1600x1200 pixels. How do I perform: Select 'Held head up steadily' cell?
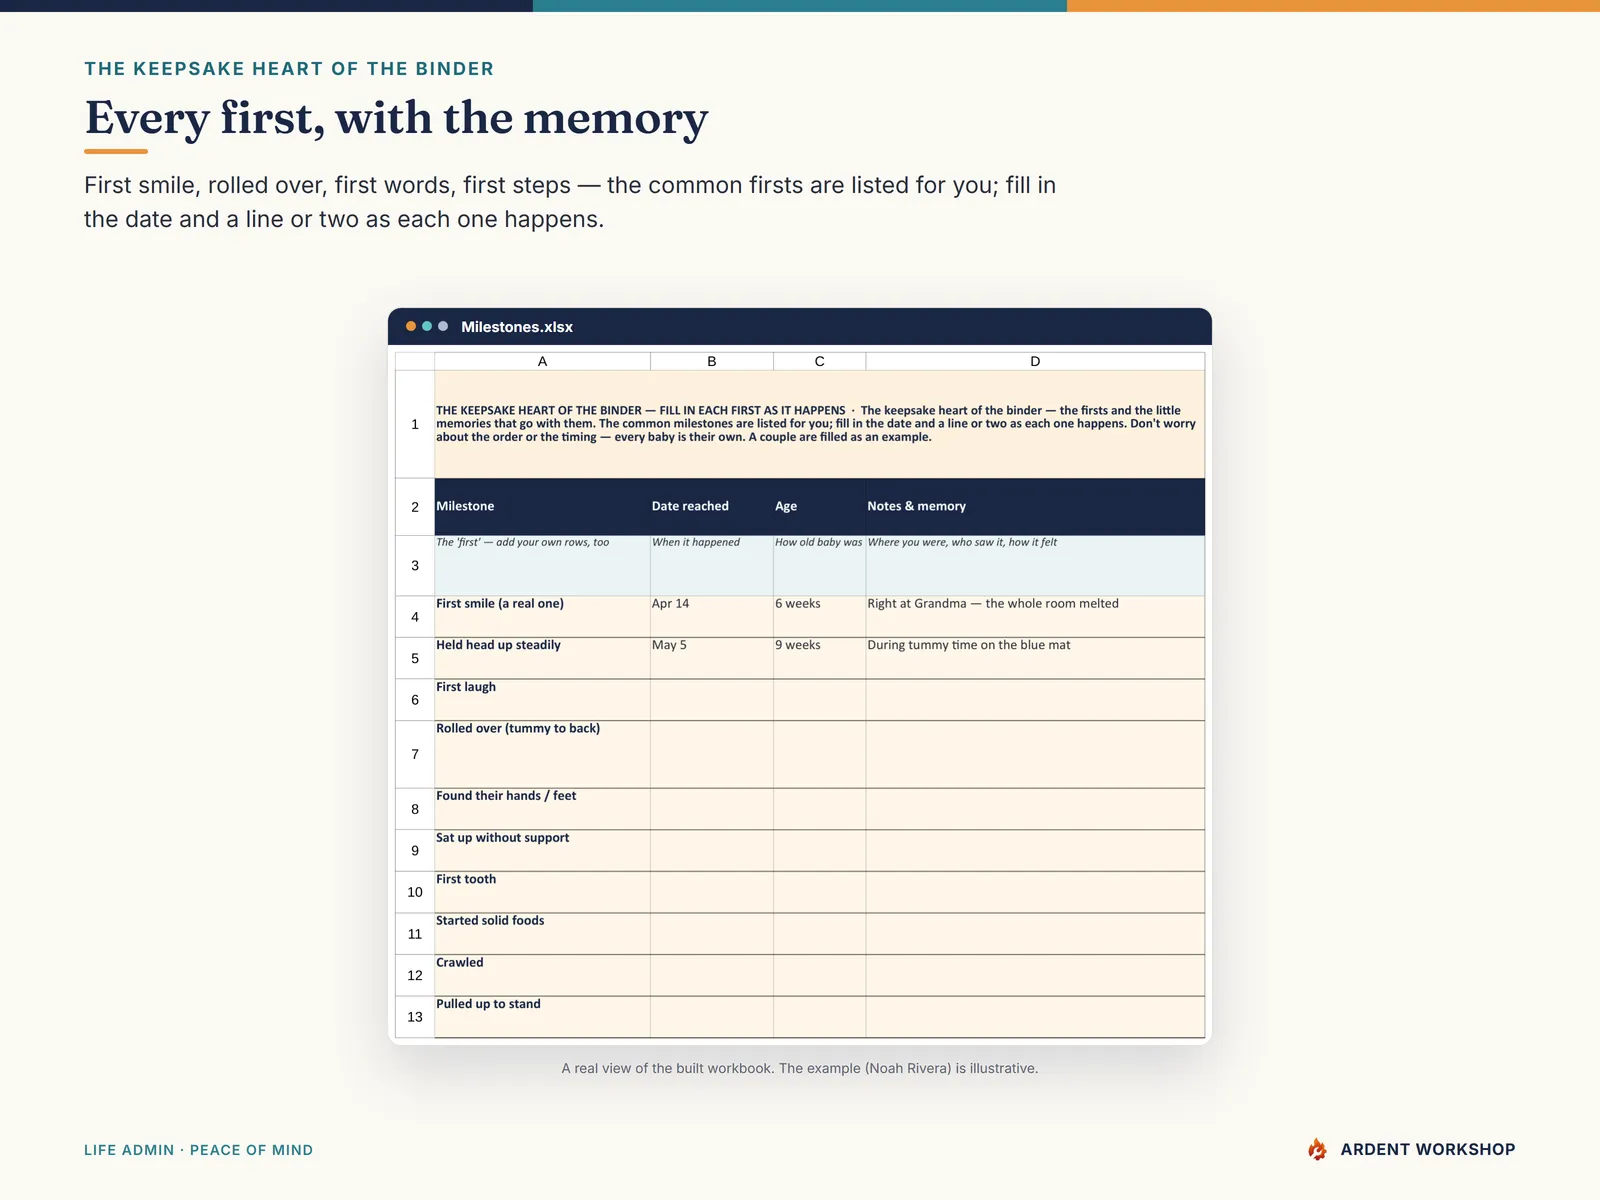point(542,659)
